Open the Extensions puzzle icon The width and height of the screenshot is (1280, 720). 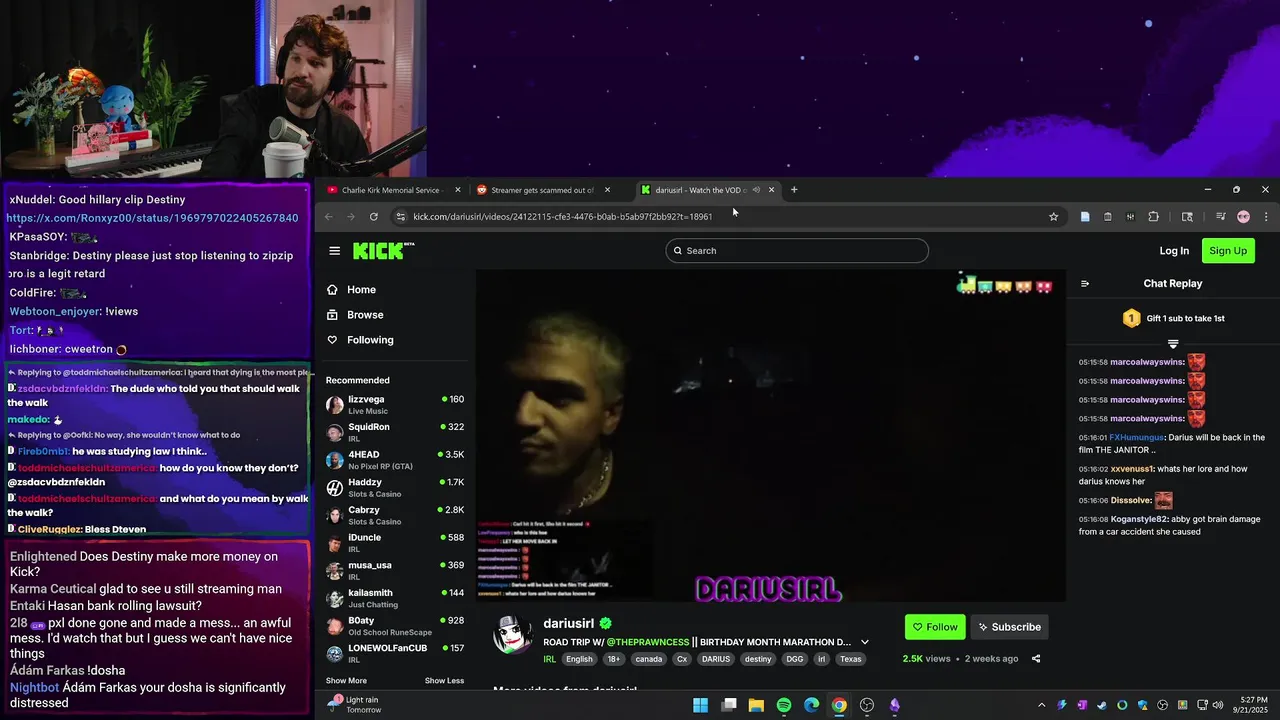pyautogui.click(x=1153, y=217)
